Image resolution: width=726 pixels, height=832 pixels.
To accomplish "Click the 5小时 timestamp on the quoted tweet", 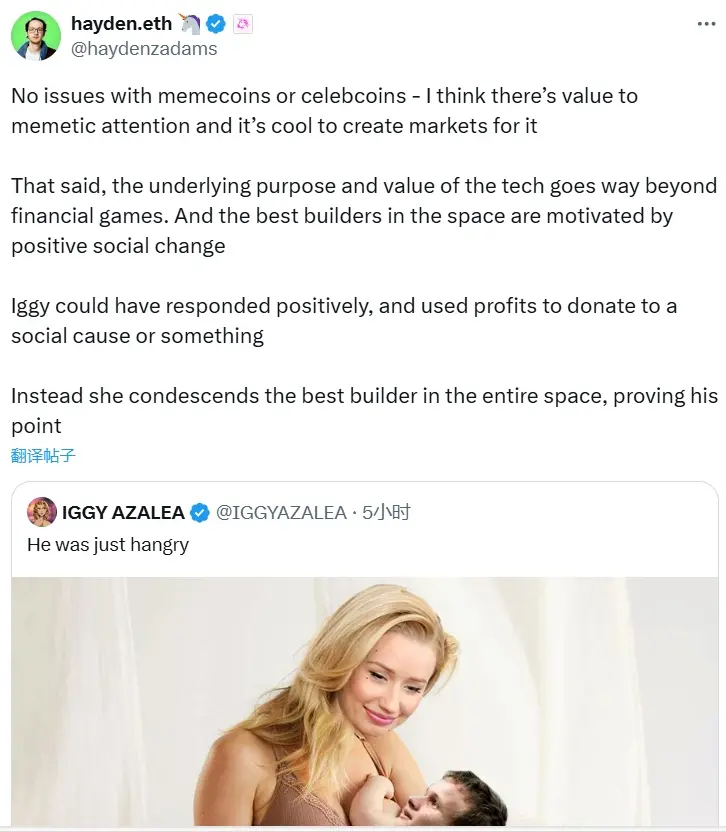I will (386, 513).
